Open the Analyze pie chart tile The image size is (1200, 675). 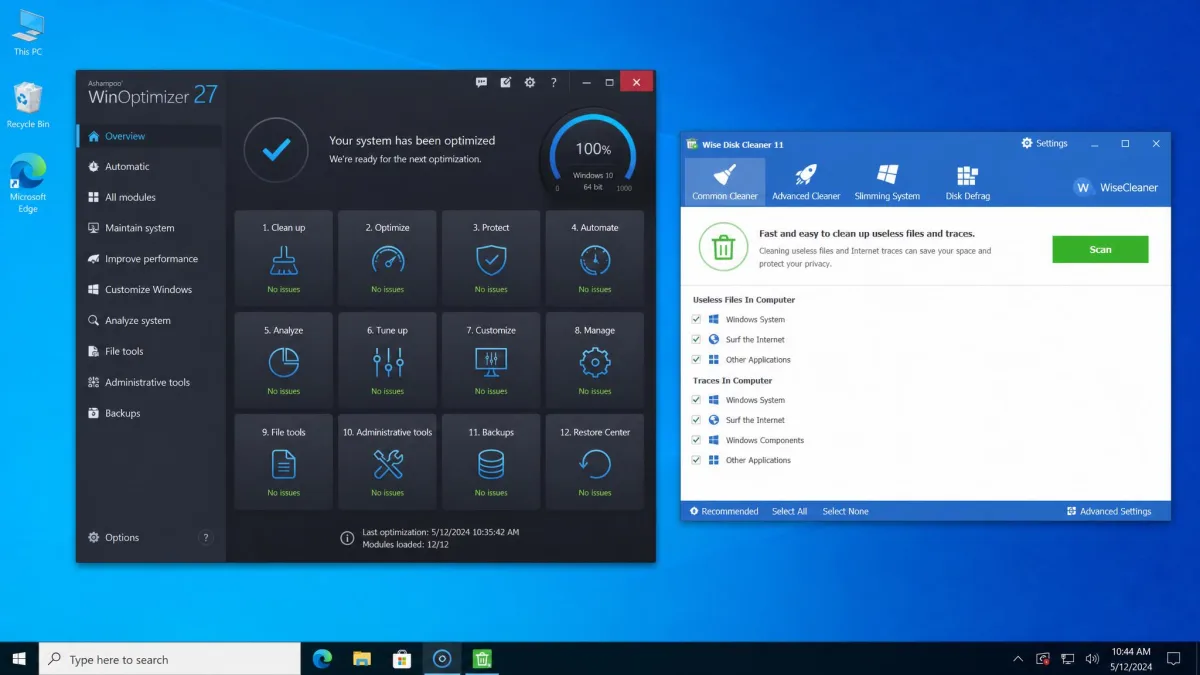[284, 360]
